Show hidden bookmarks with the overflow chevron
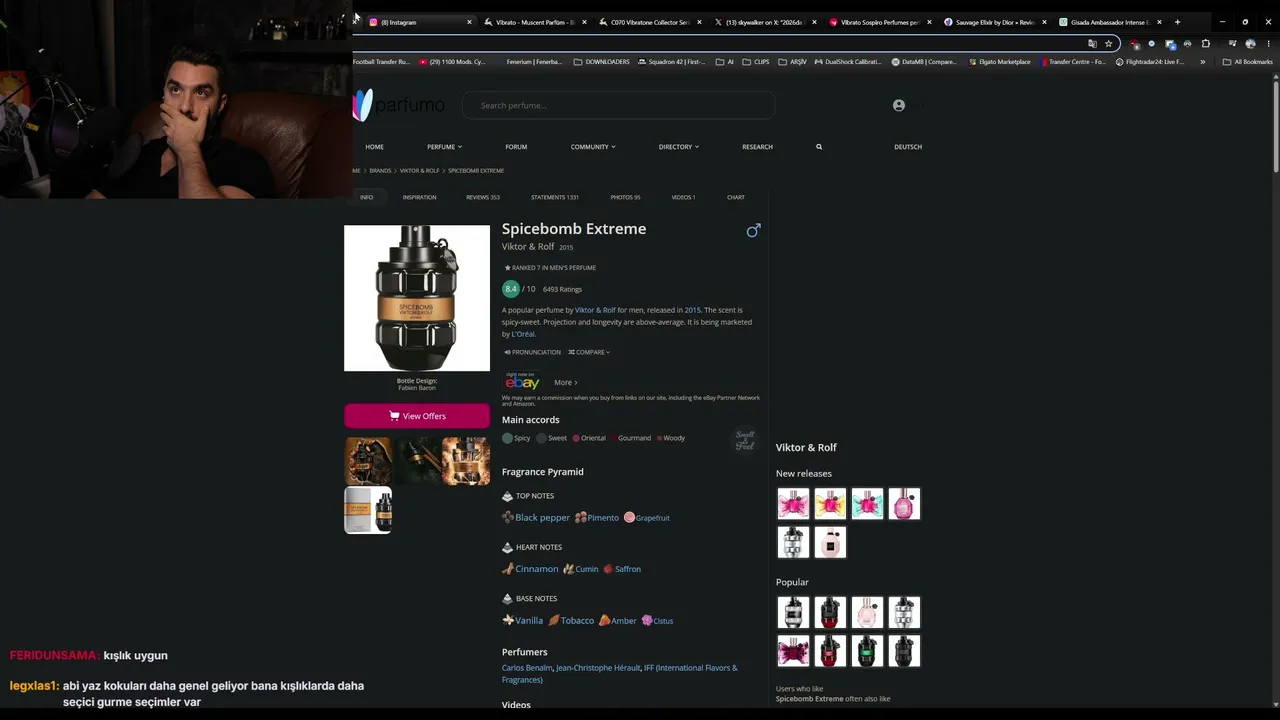 coord(1202,62)
